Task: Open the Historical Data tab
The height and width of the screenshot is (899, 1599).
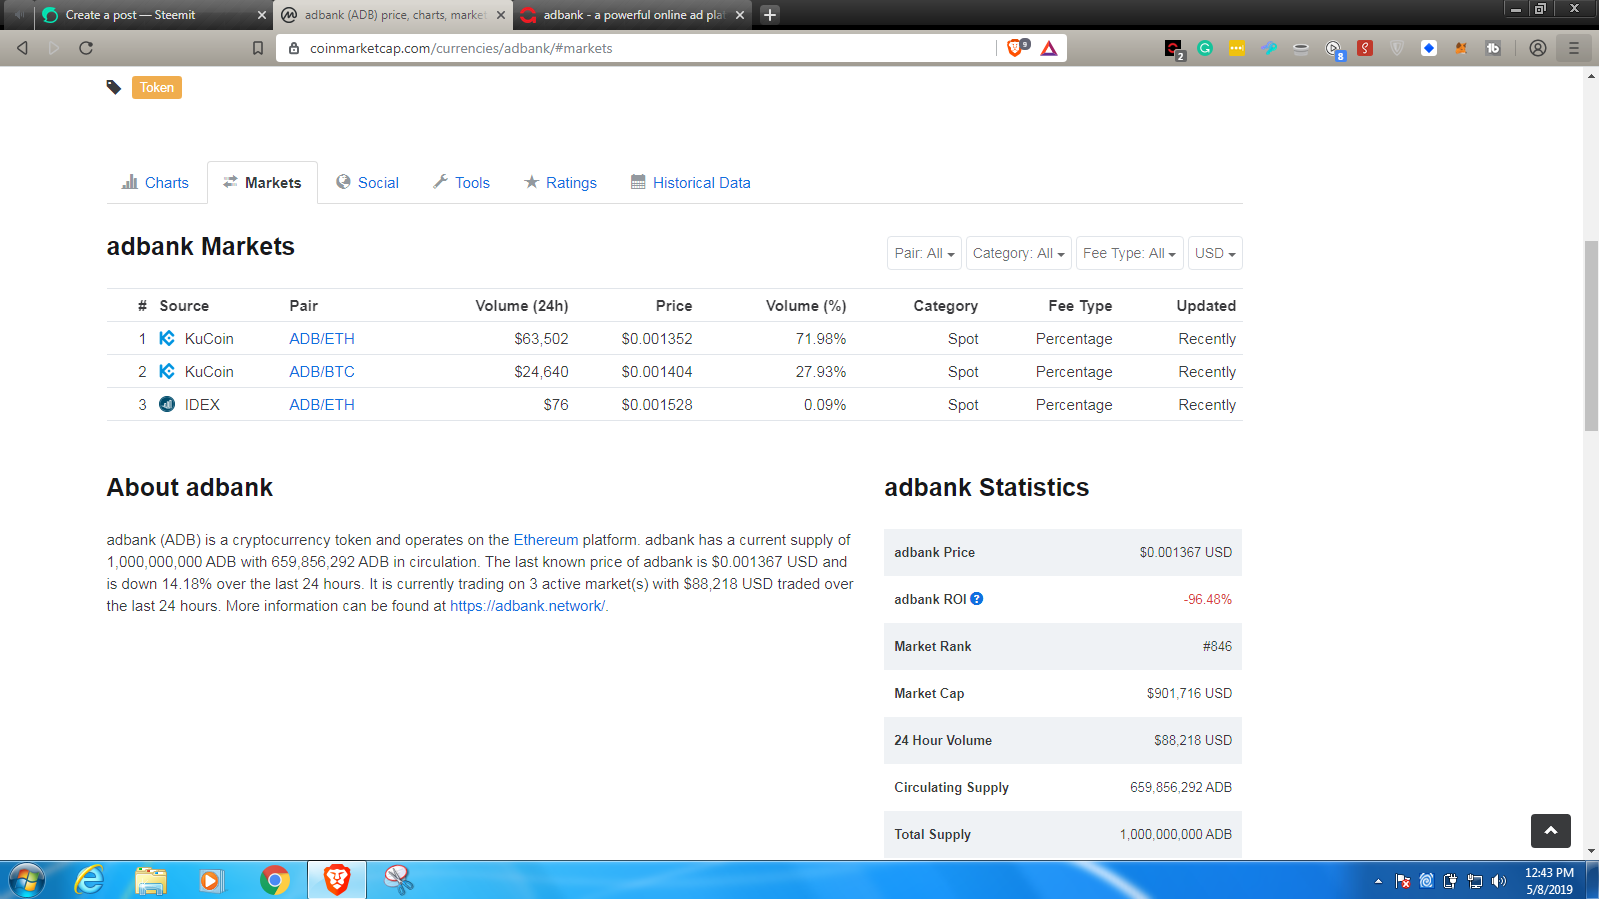Action: tap(690, 183)
